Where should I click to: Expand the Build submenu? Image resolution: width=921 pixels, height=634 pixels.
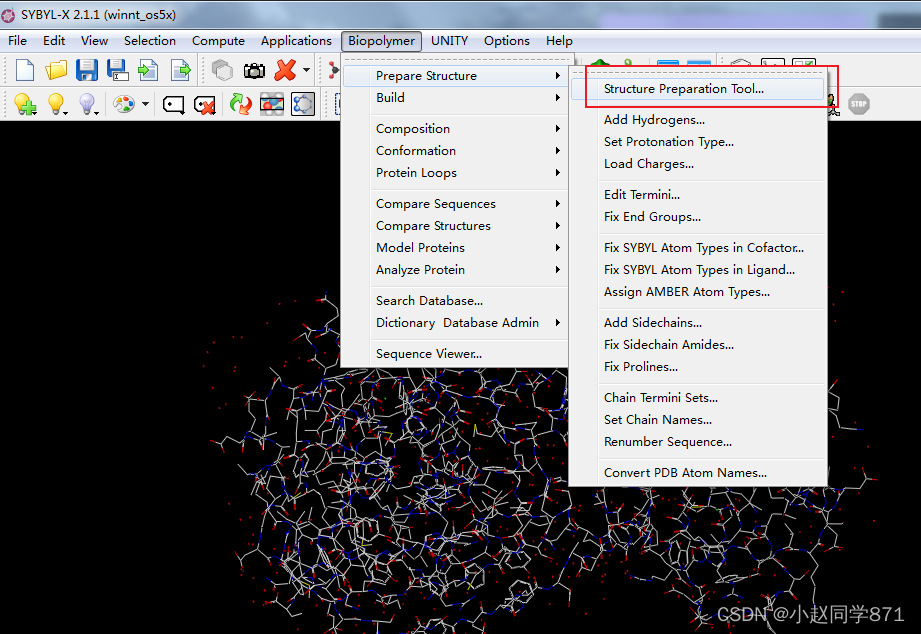pos(455,98)
